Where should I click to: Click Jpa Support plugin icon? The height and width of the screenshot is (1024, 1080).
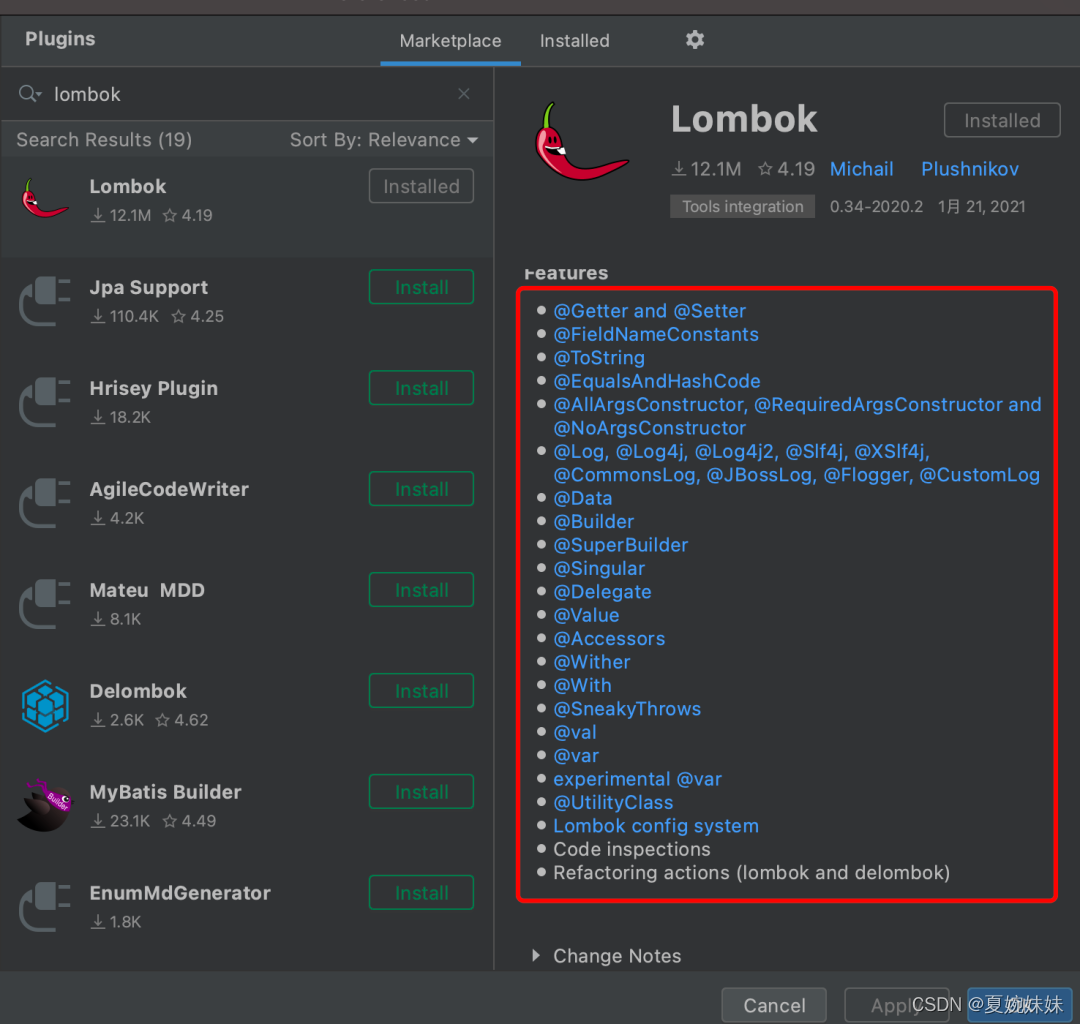click(x=45, y=300)
